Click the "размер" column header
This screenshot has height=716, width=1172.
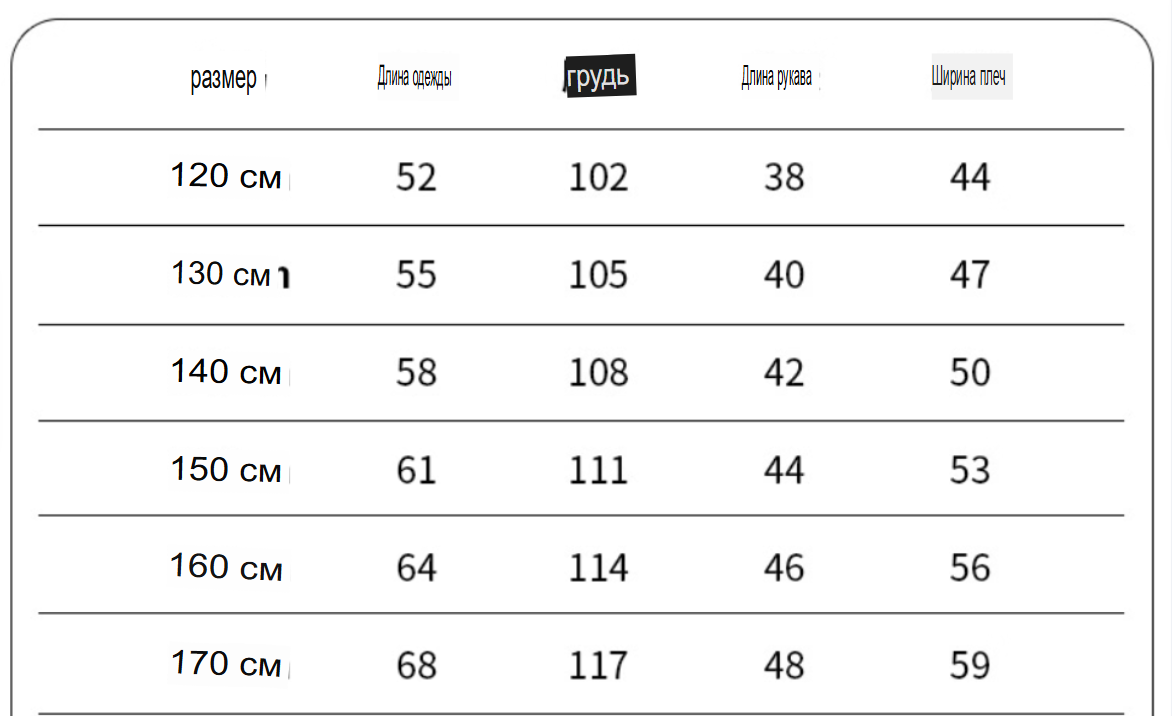223,78
